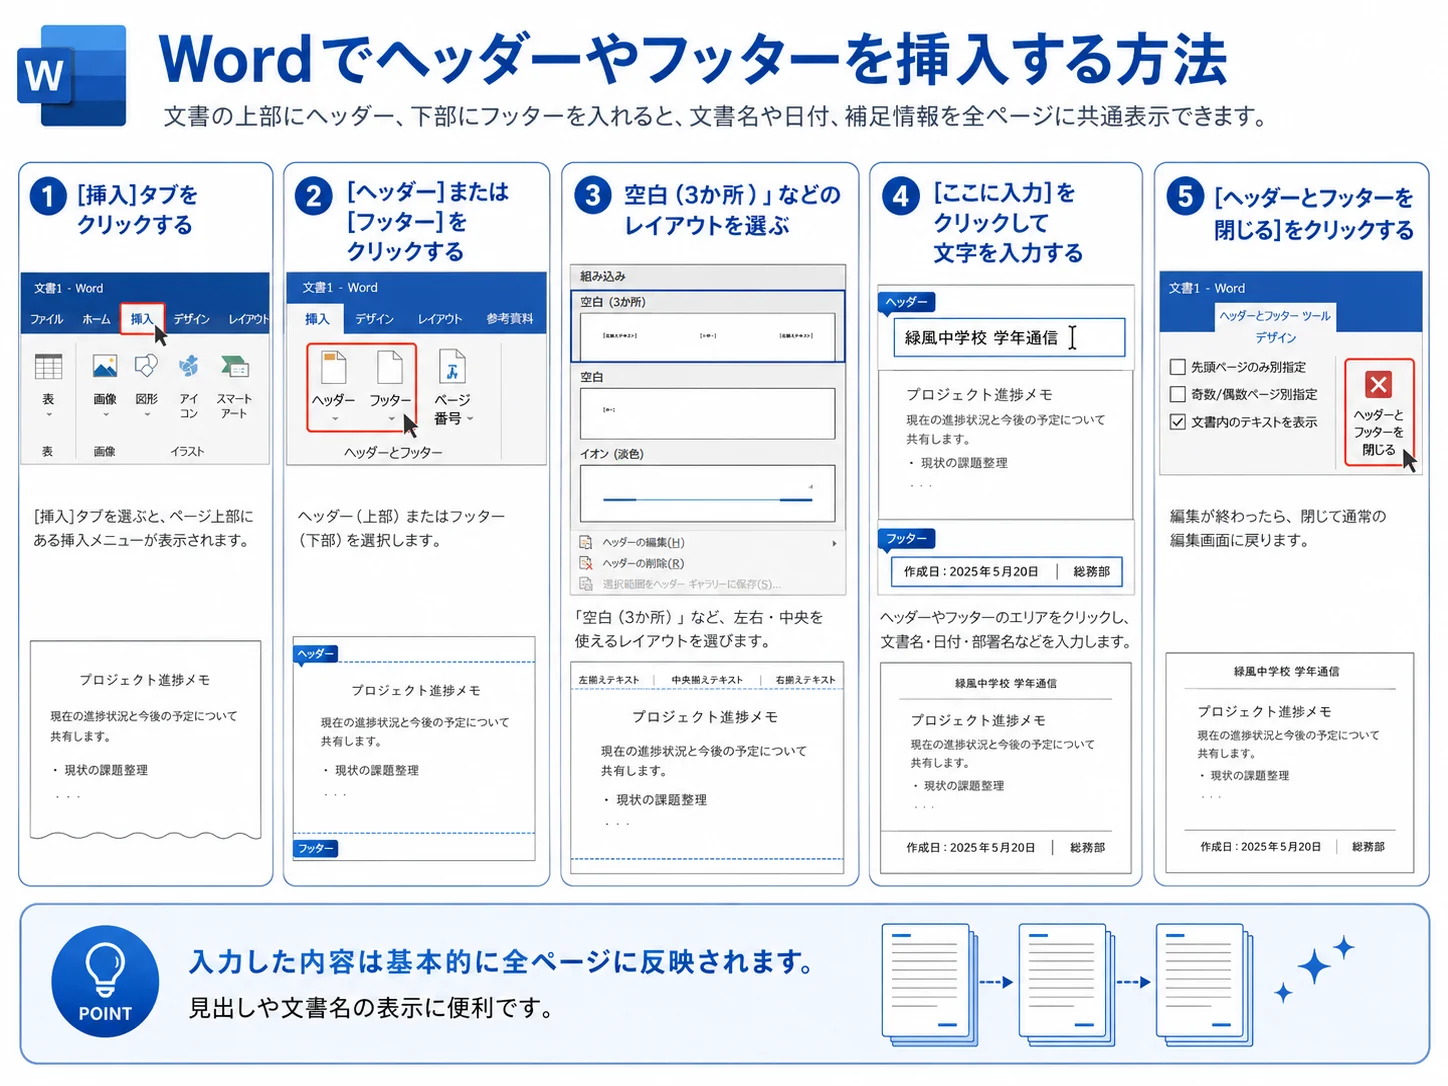Open スマートアート in step 1 ribbon

pos(234,366)
